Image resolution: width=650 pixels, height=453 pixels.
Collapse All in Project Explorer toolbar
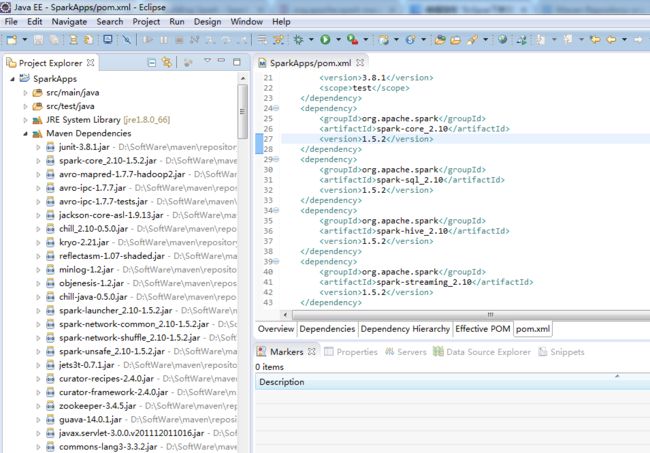pos(152,63)
